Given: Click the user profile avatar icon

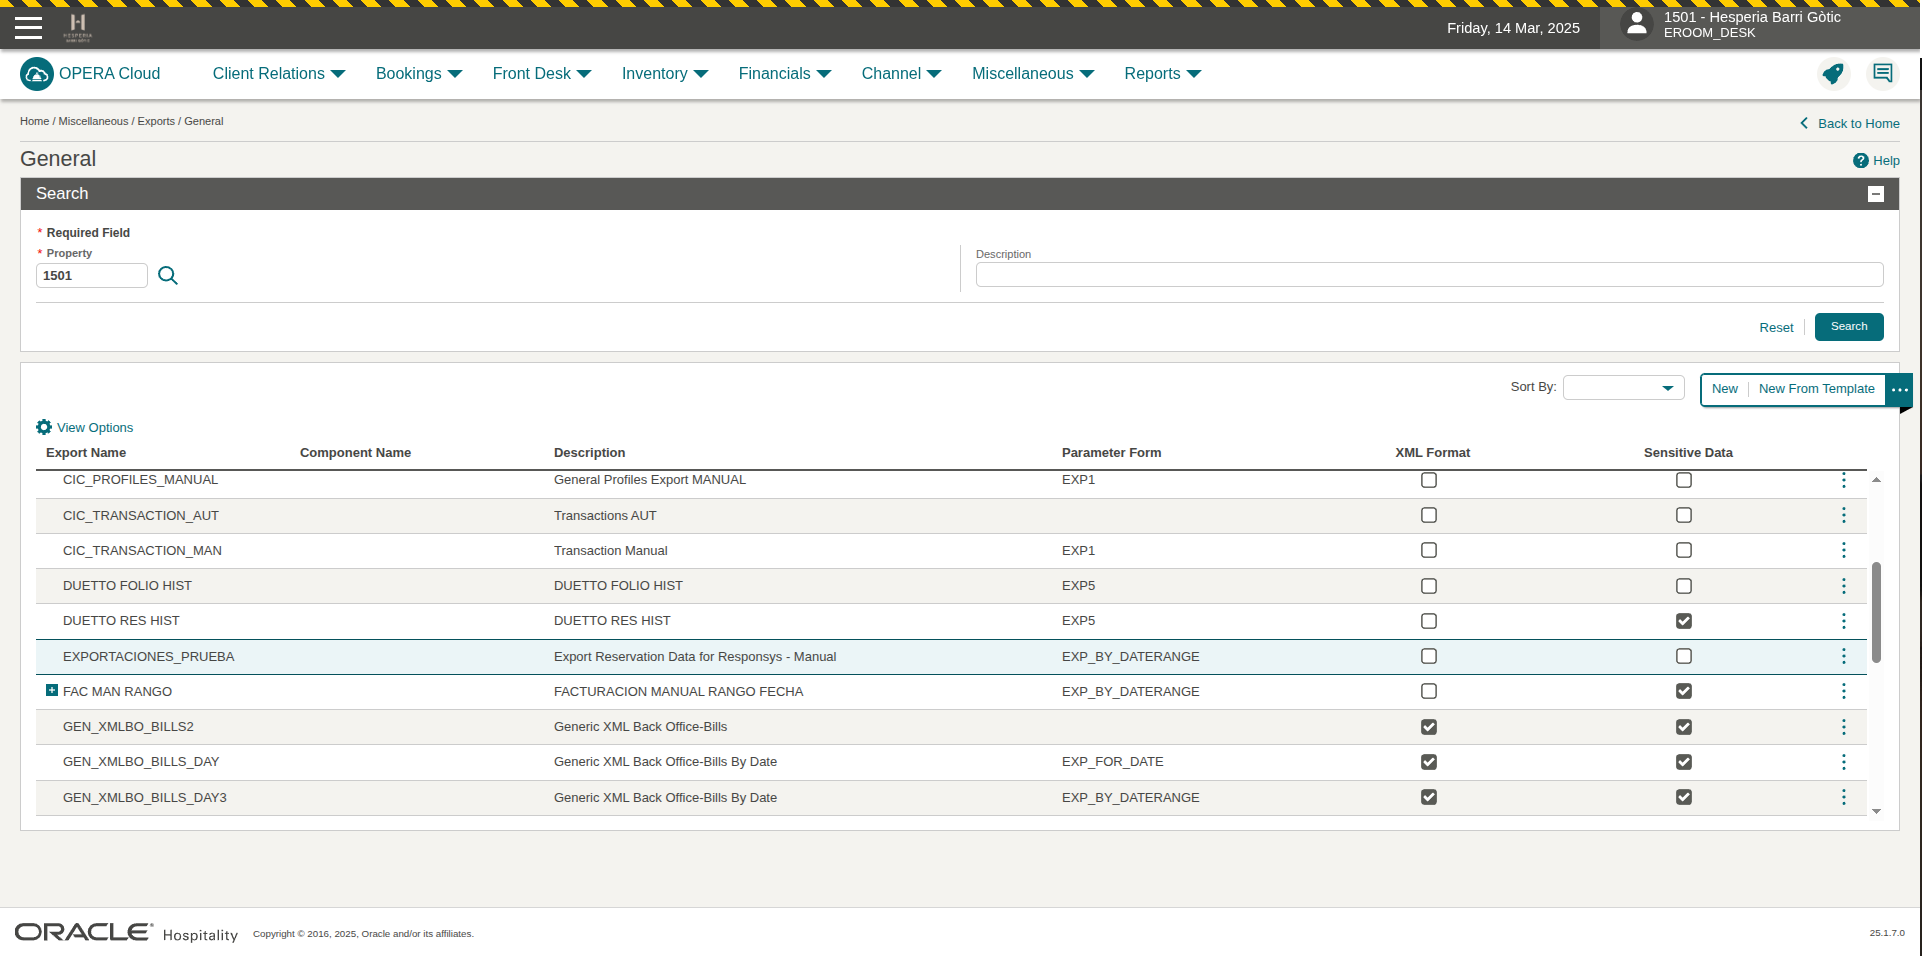Looking at the screenshot, I should click(x=1636, y=25).
